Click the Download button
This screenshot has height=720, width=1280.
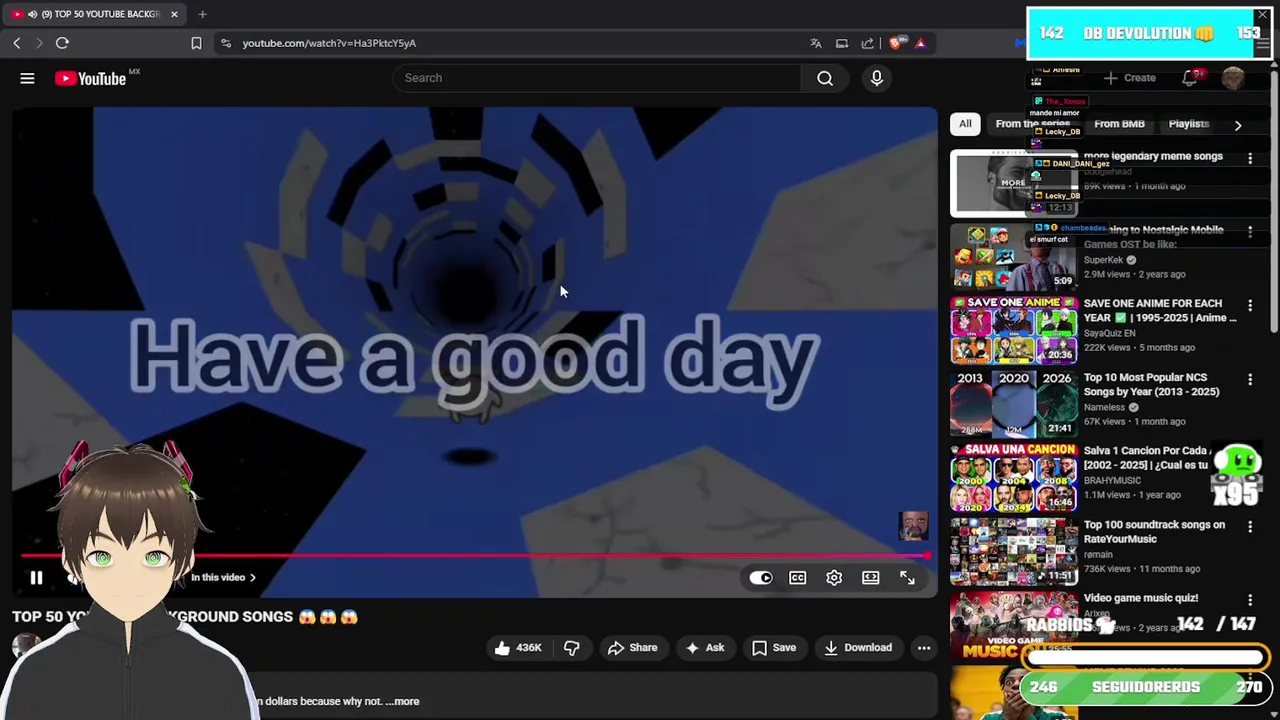pyautogui.click(x=858, y=648)
